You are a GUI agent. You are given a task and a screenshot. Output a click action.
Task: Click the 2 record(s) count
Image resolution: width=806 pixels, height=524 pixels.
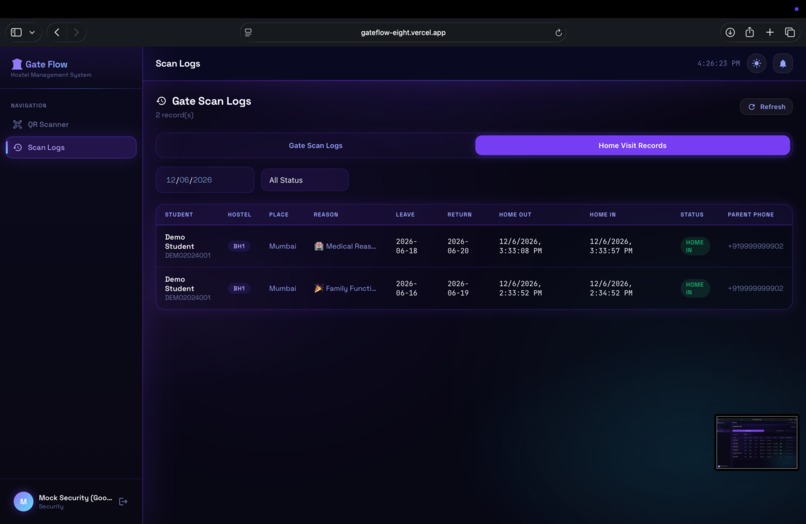tap(175, 115)
